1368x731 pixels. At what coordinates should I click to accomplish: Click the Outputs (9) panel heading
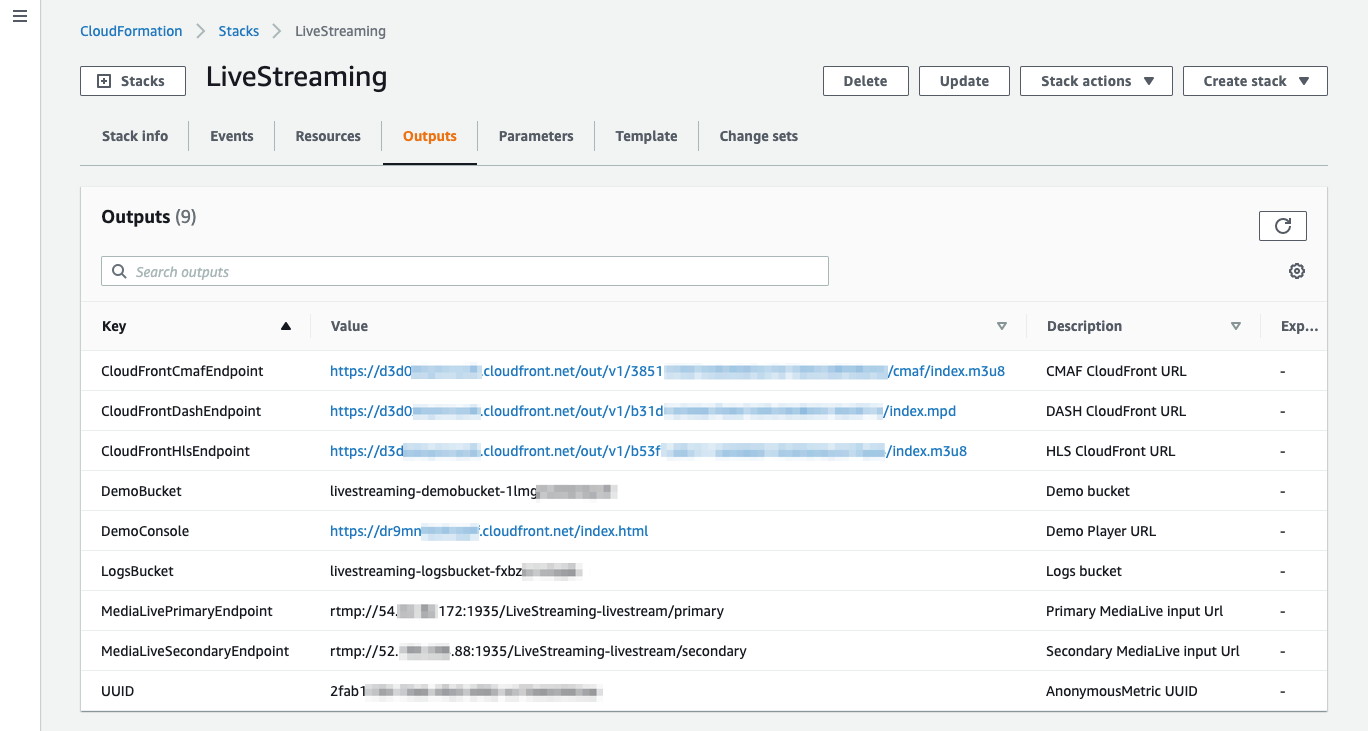click(x=149, y=217)
